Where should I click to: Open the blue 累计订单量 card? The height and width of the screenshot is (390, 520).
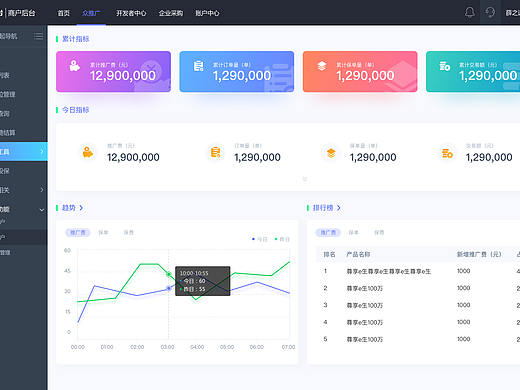pos(237,71)
